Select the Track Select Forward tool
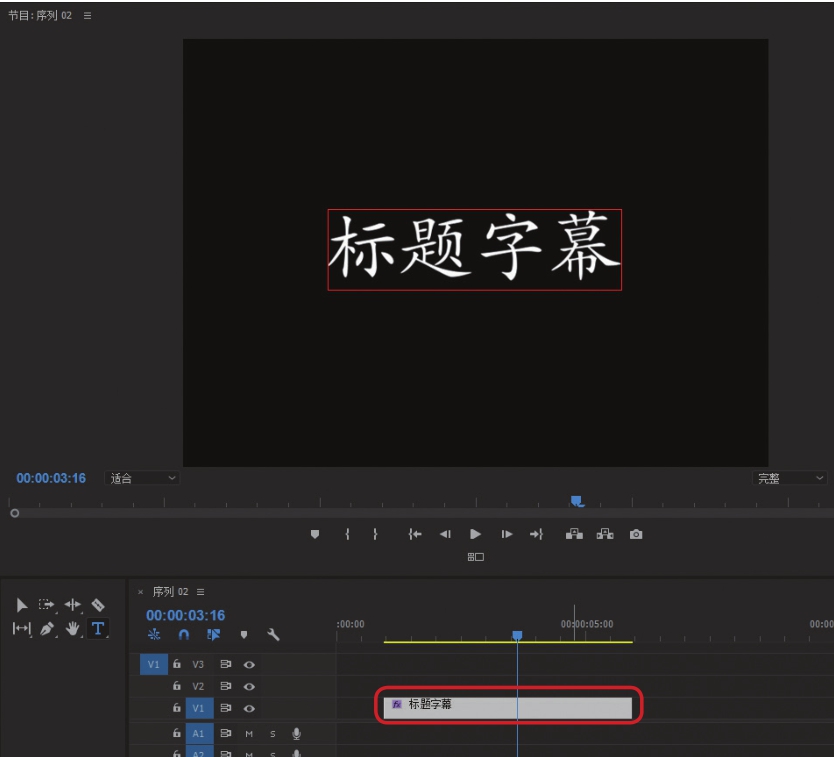The width and height of the screenshot is (834, 757). tap(47, 605)
